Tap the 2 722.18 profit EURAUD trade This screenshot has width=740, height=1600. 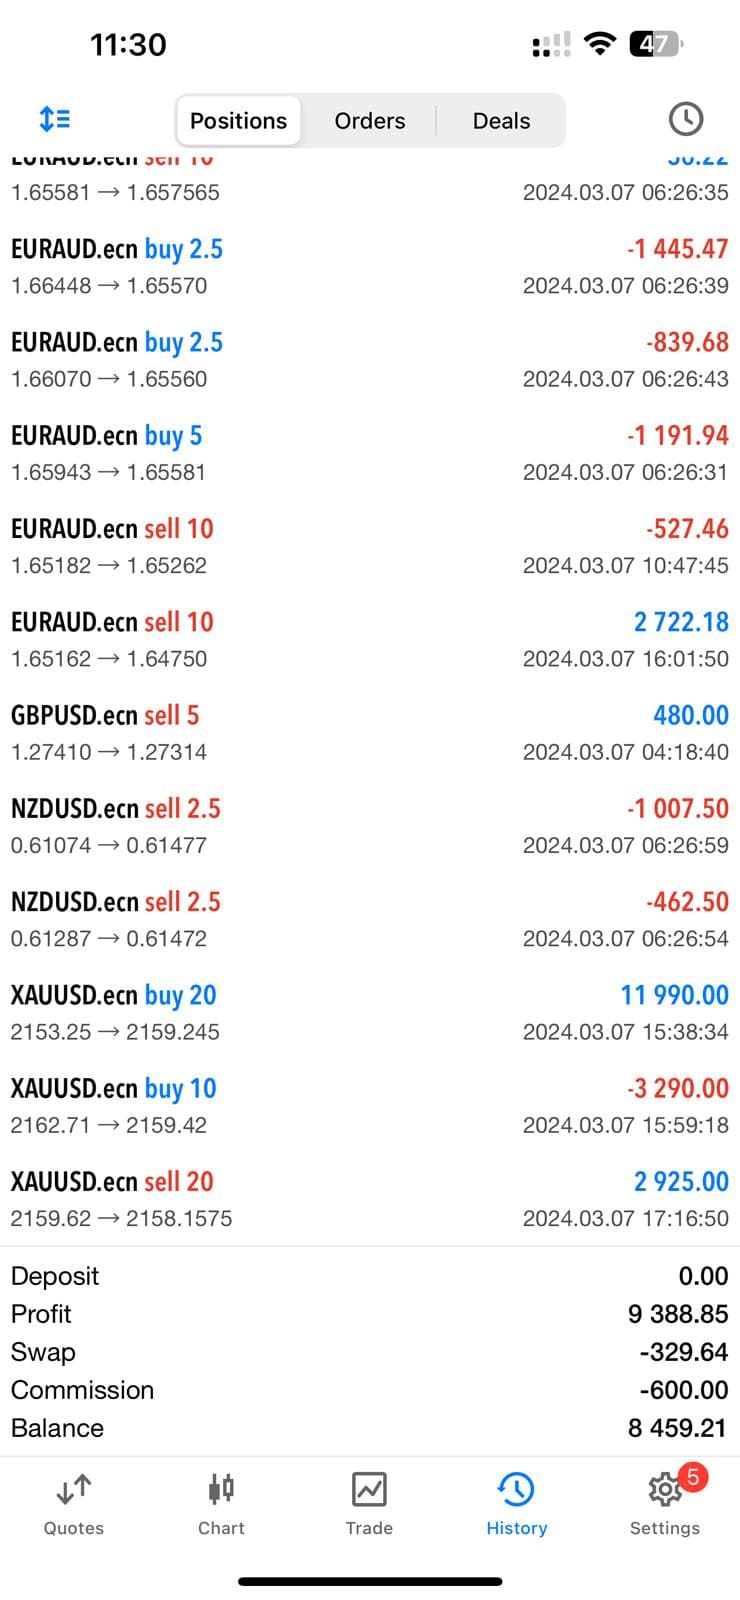click(370, 639)
